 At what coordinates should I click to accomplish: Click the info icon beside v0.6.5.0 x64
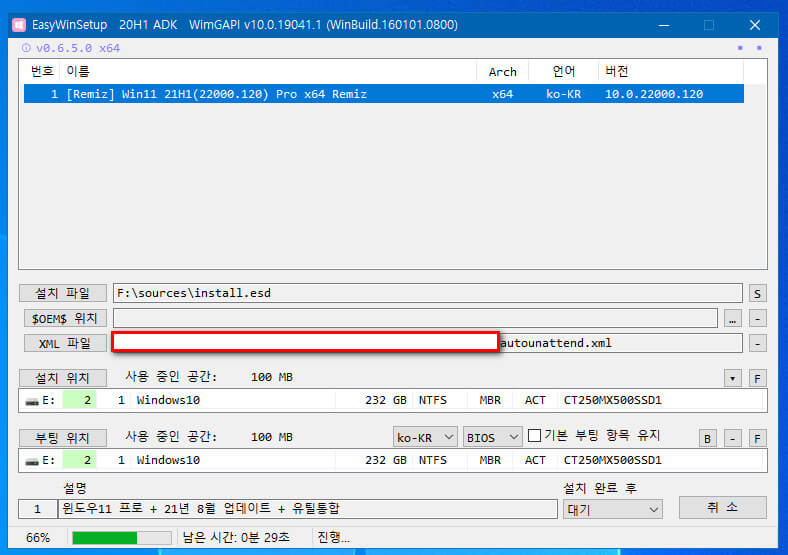26,48
